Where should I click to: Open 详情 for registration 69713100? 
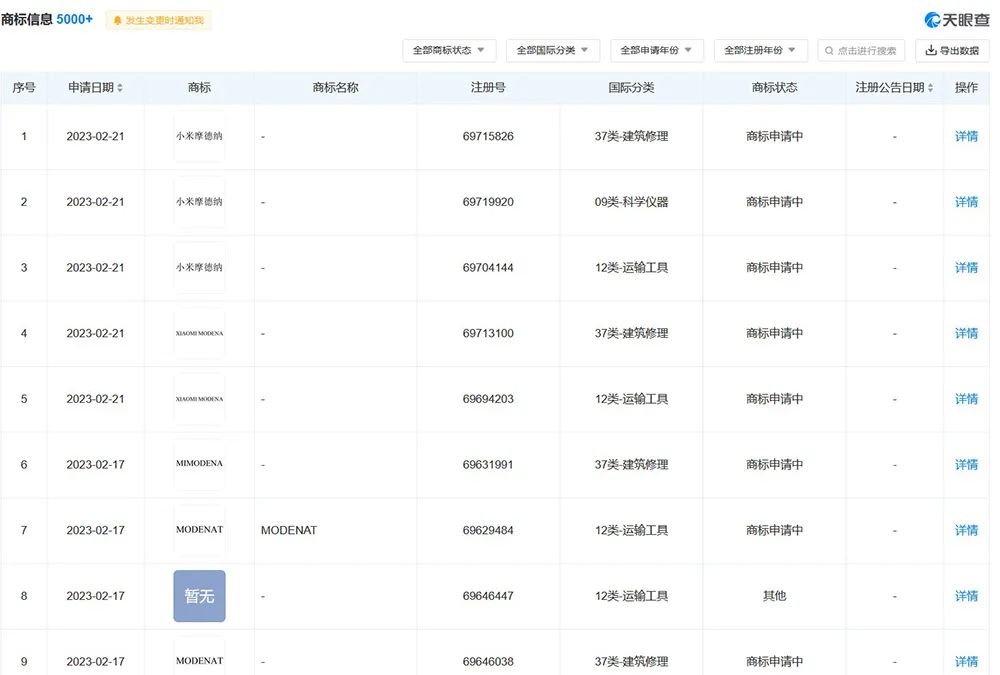coord(966,333)
